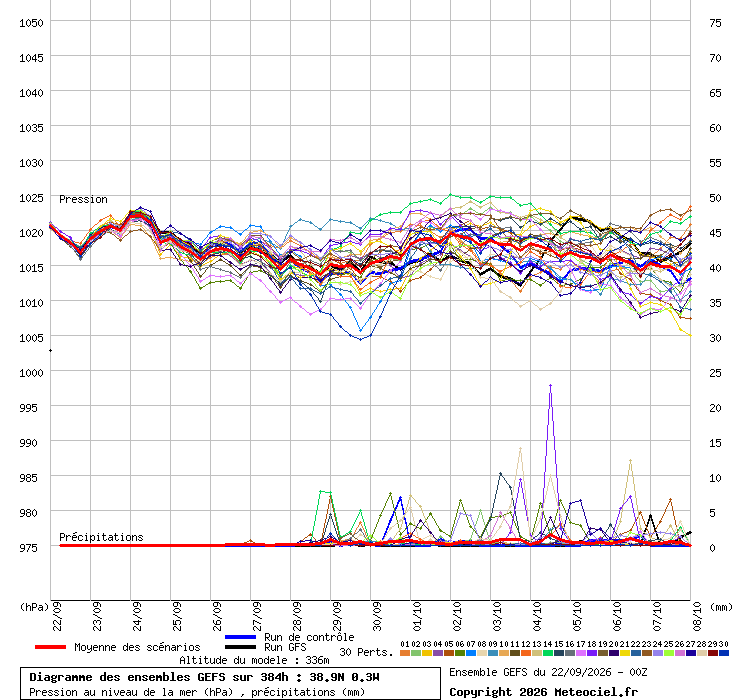
Task: Click the red Moyenne des scénarios legend line
Action: (x=50, y=647)
